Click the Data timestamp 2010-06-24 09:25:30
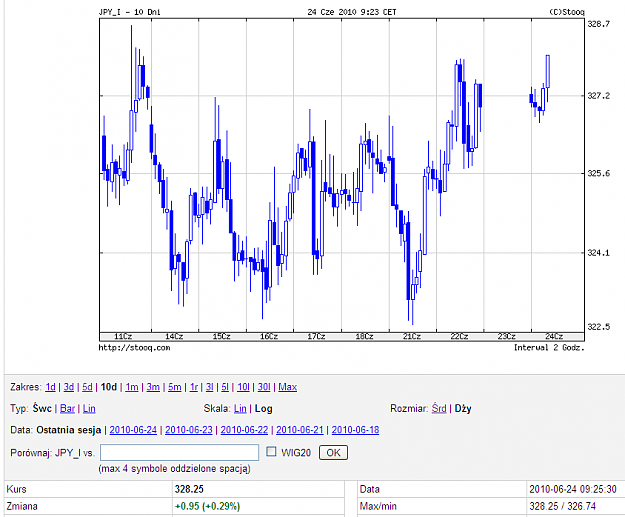This screenshot has height=517, width=625. pyautogui.click(x=573, y=489)
